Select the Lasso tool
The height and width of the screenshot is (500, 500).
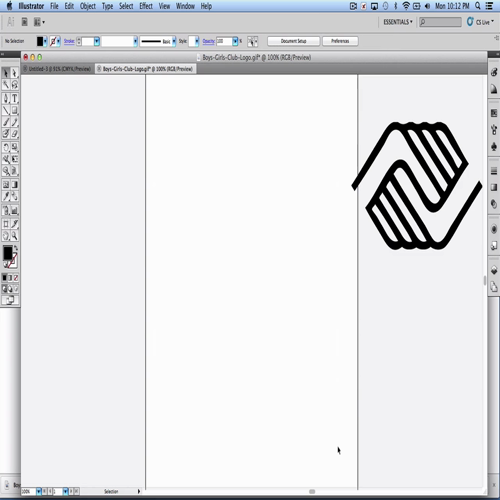click(x=14, y=85)
